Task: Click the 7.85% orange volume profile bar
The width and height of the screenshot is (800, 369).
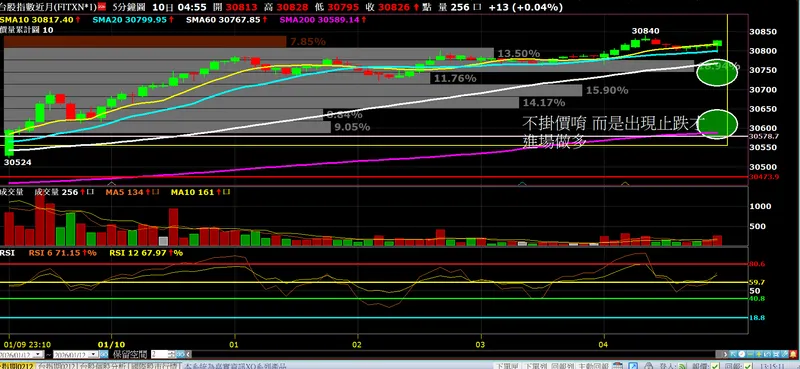Action: coord(145,41)
